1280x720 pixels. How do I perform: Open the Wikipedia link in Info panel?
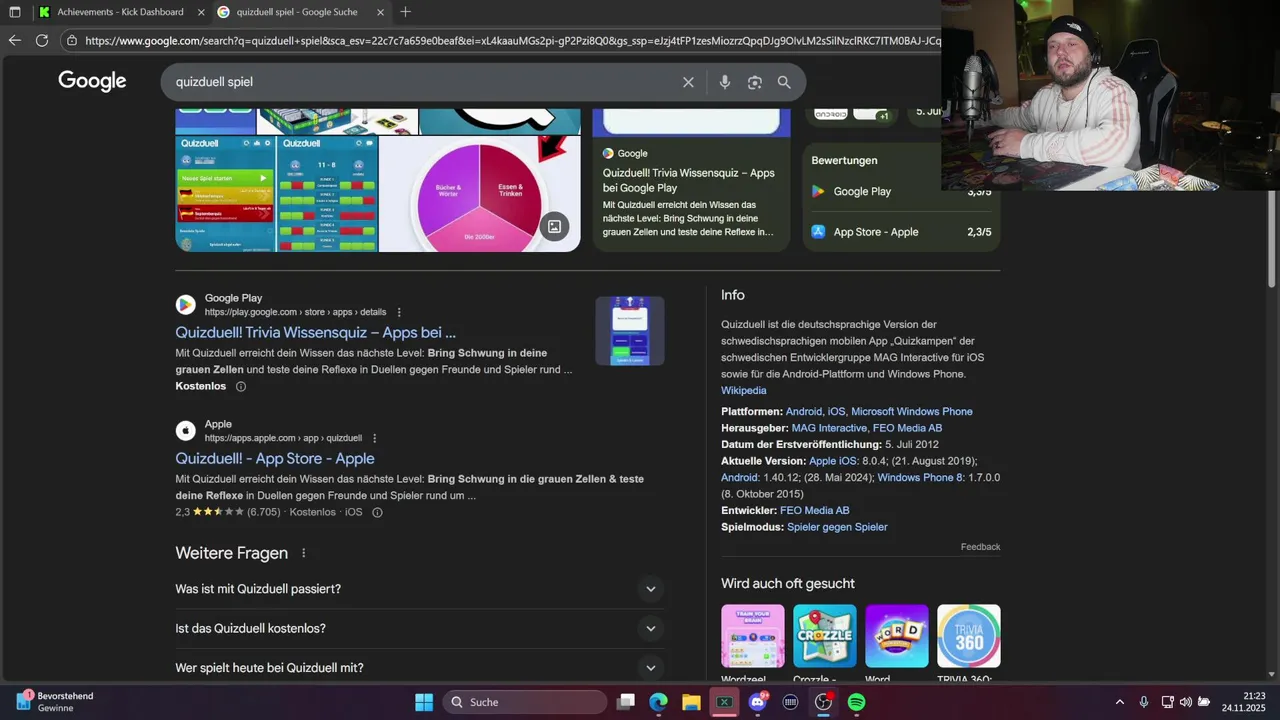coord(744,390)
